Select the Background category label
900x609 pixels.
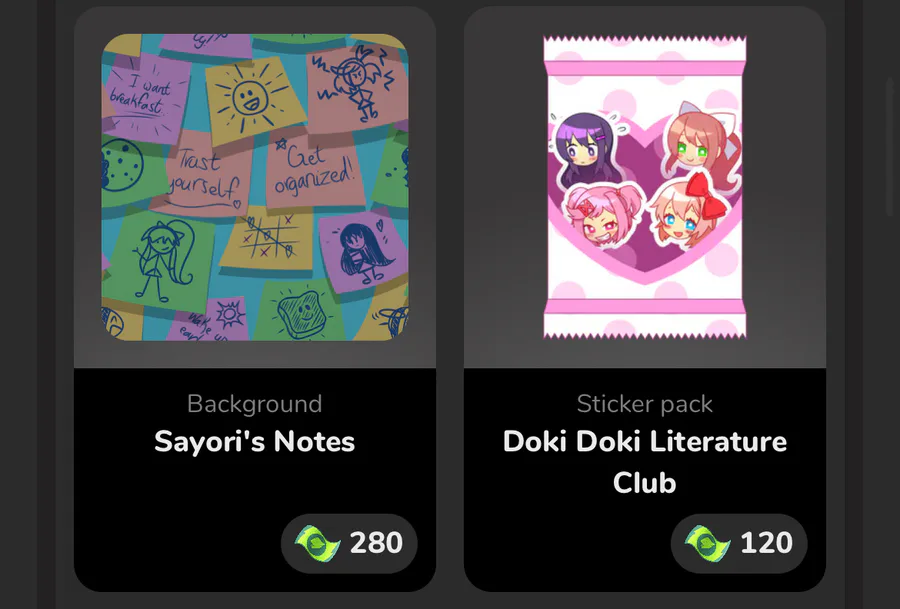coord(254,404)
